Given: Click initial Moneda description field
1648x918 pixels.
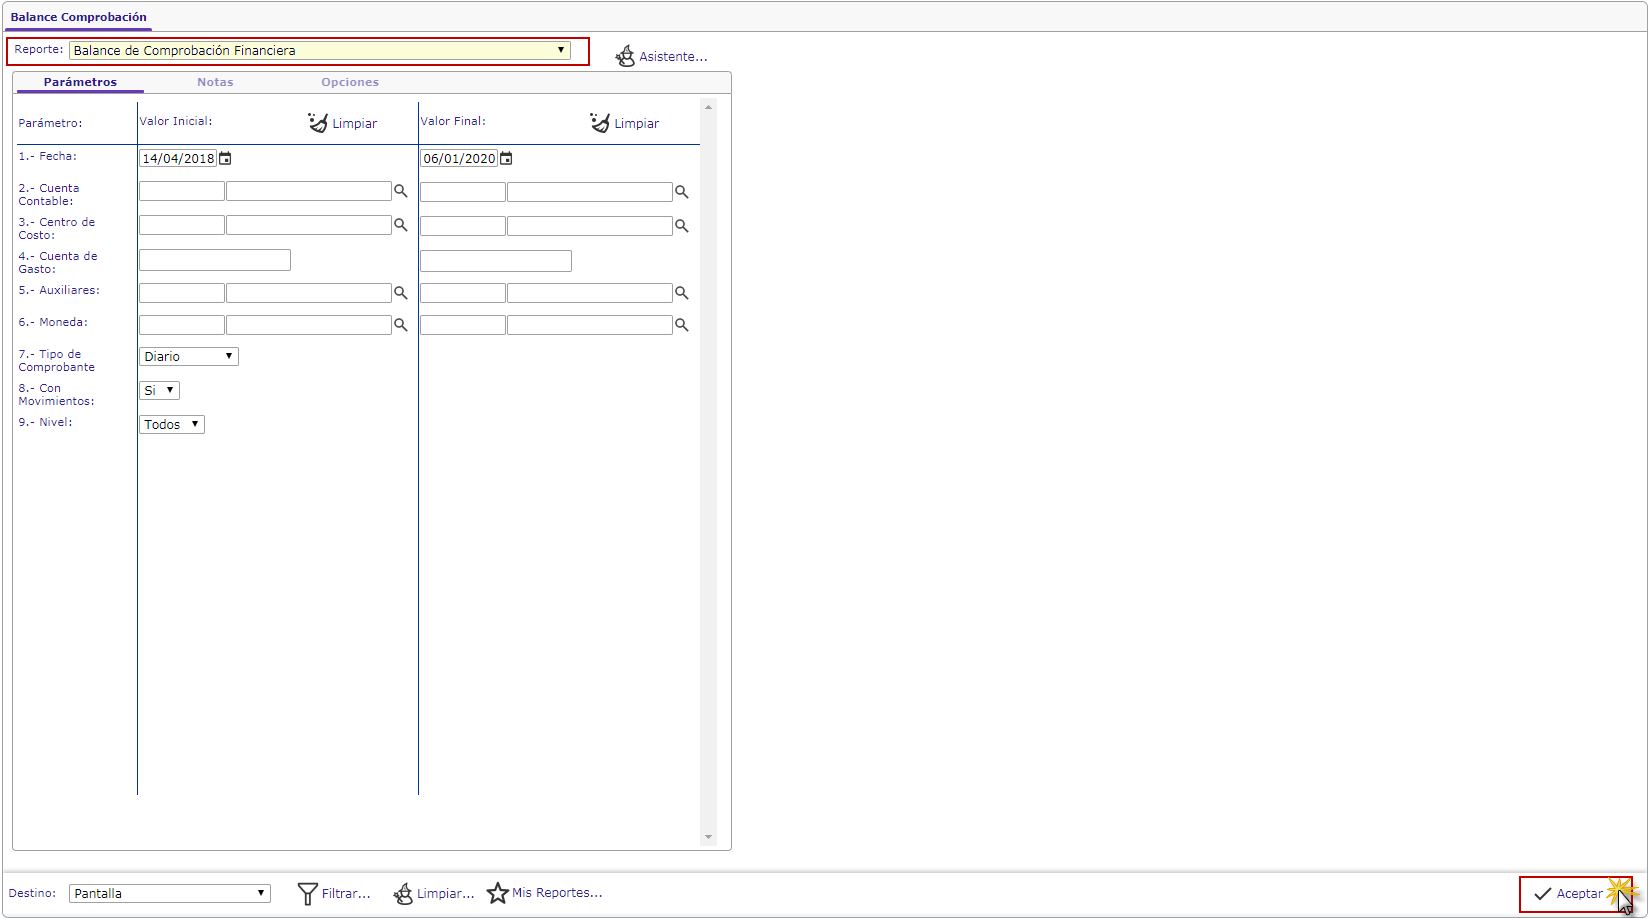Looking at the screenshot, I should point(309,325).
